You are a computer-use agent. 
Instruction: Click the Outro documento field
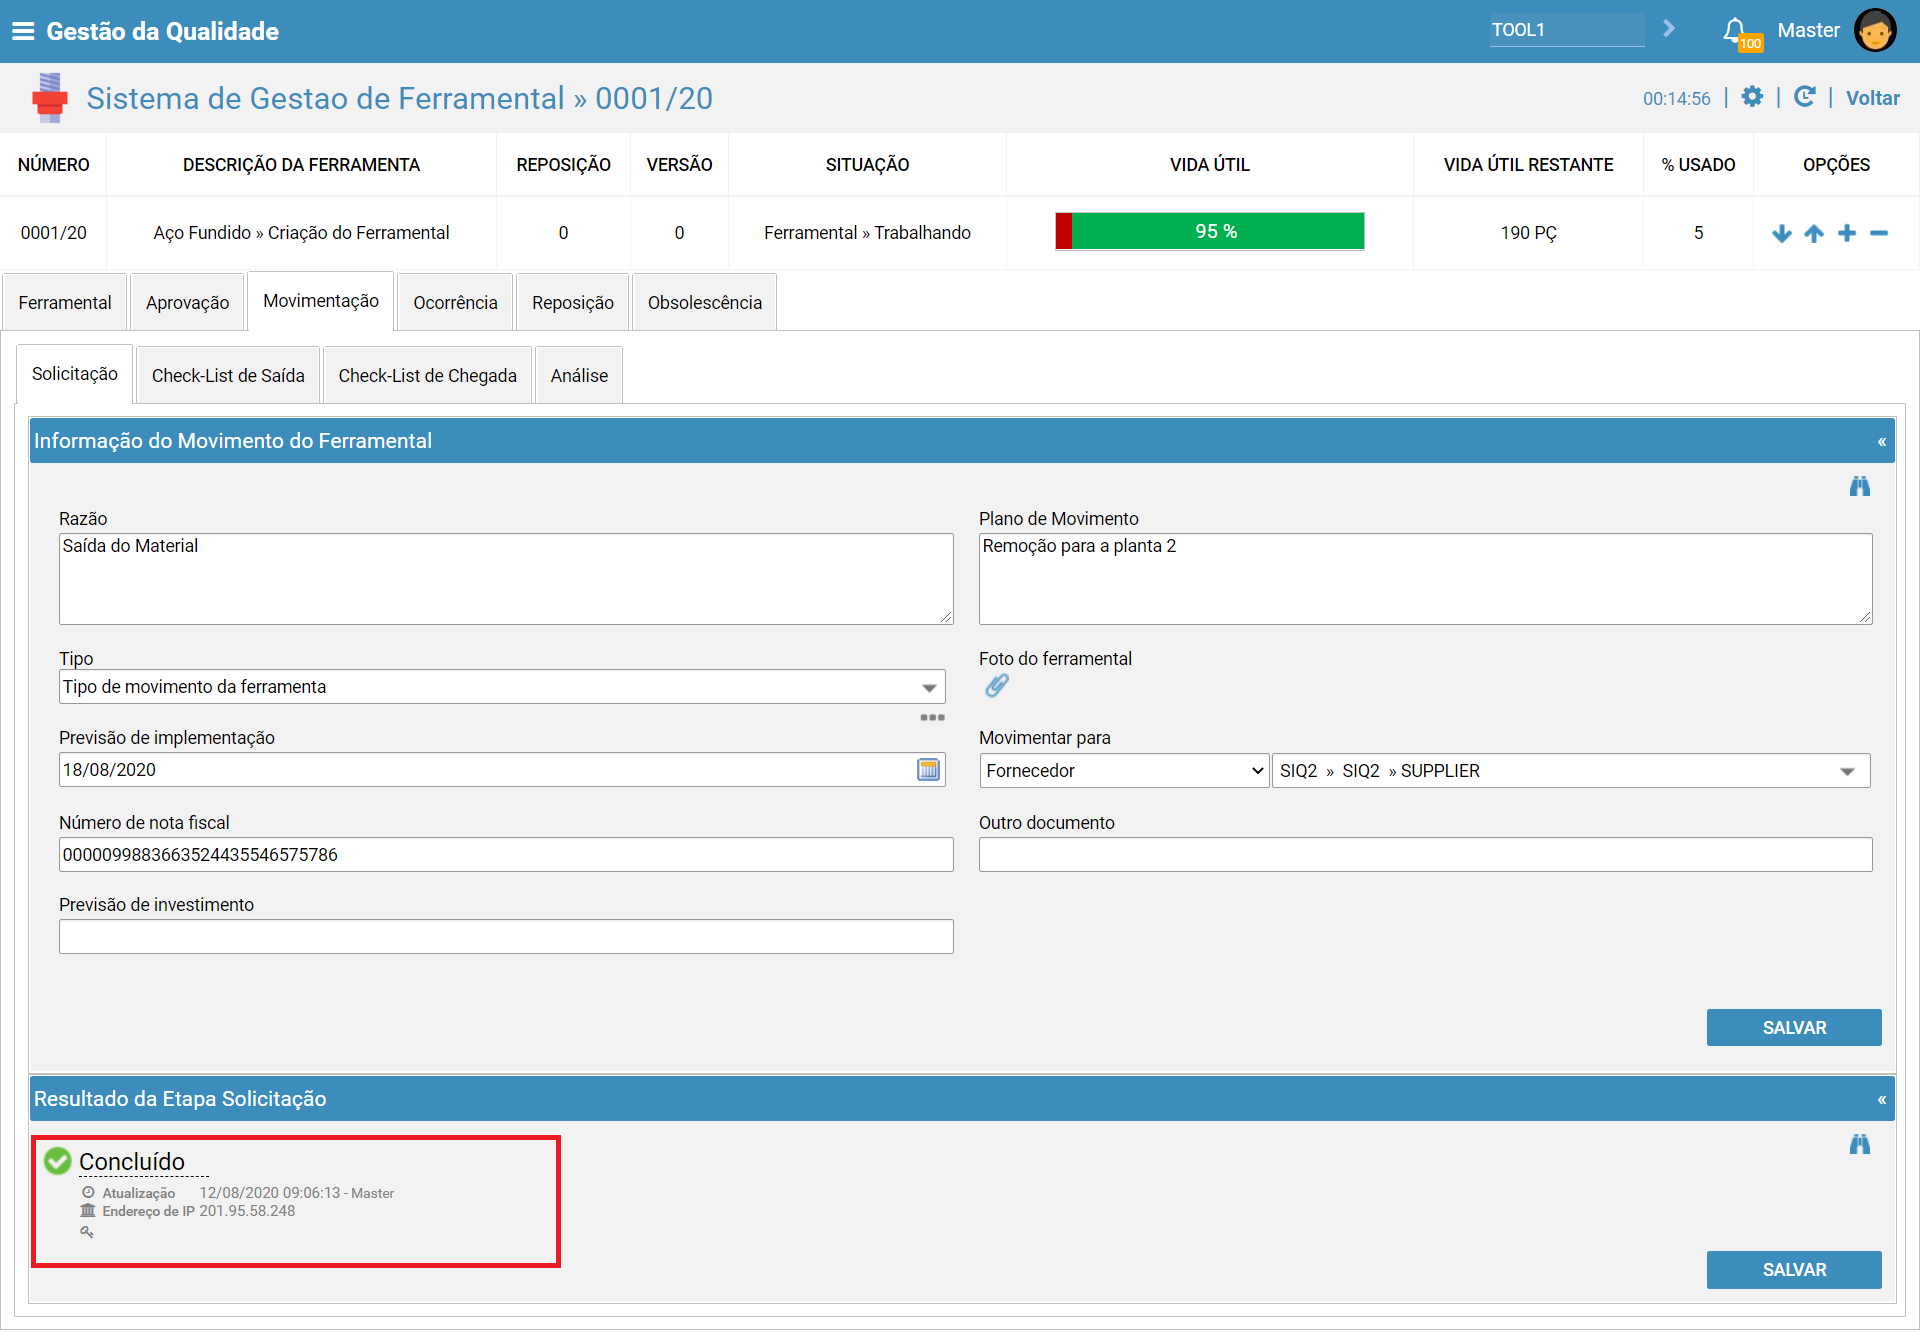[x=1425, y=855]
